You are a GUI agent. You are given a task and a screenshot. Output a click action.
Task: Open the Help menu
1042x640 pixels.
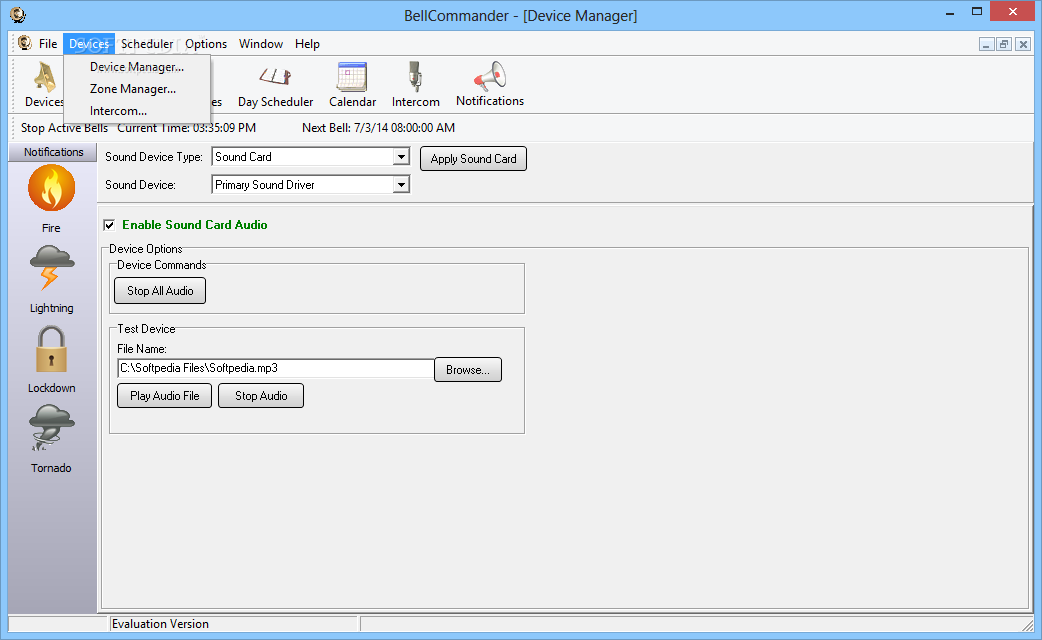[307, 44]
